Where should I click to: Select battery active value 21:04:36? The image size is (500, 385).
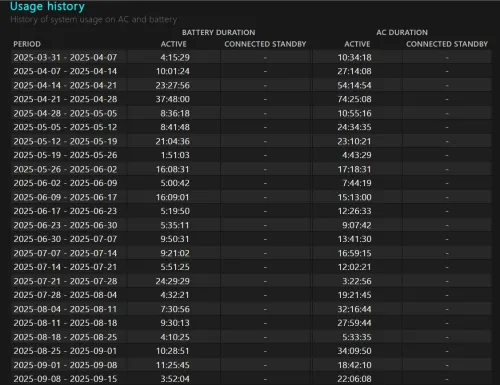pyautogui.click(x=173, y=141)
